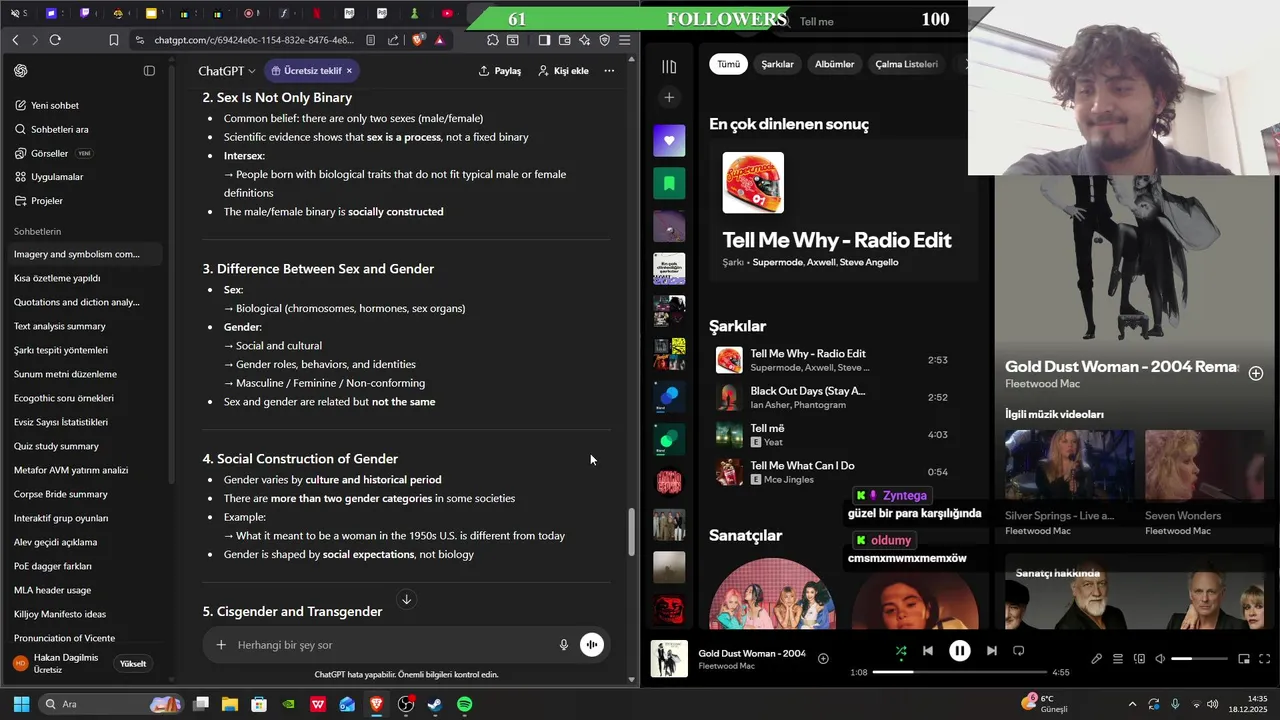Click the Yükselt upgrade button

pyautogui.click(x=133, y=663)
